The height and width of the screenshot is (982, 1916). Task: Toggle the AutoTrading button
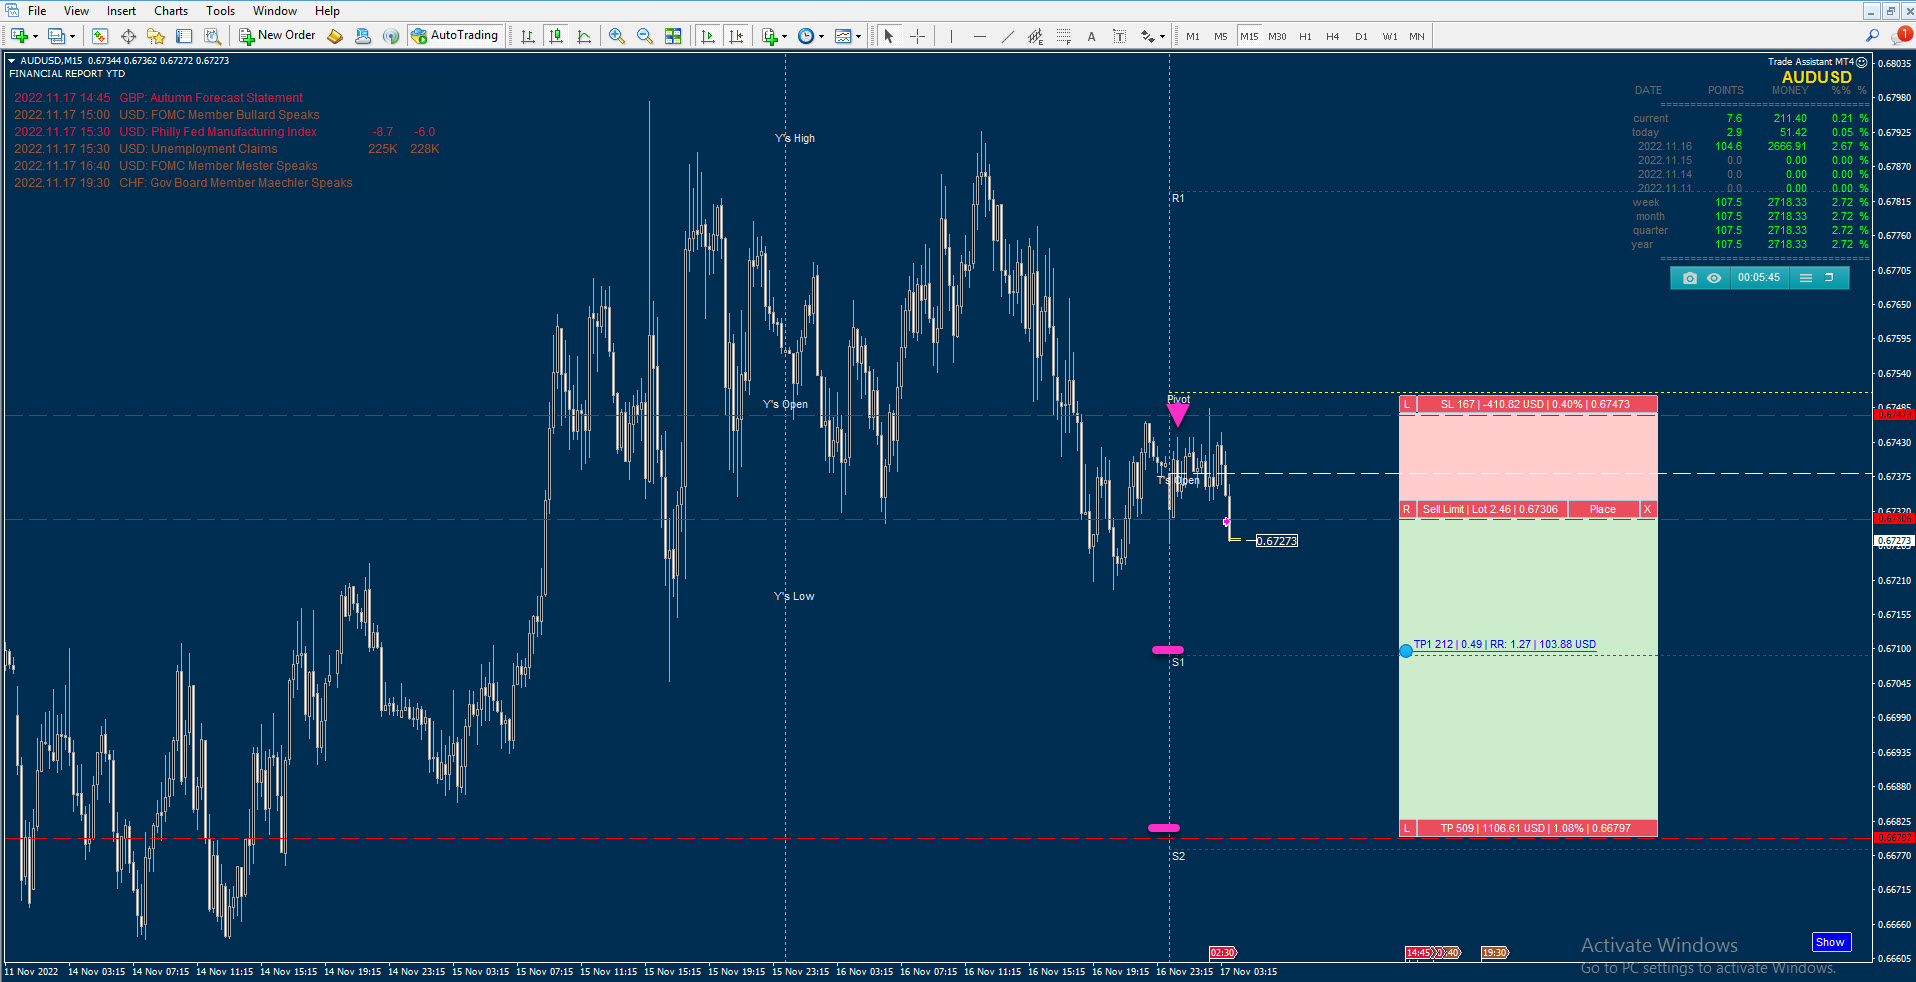click(455, 36)
